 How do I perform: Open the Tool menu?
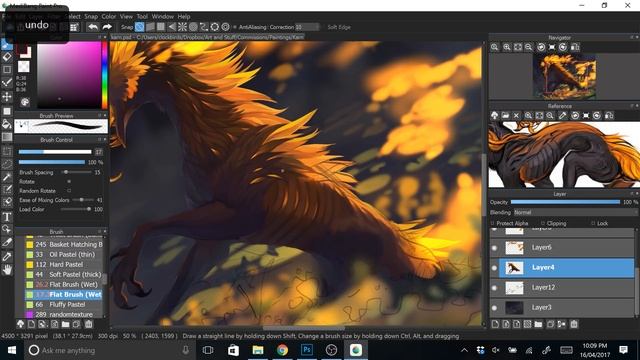pyautogui.click(x=142, y=17)
